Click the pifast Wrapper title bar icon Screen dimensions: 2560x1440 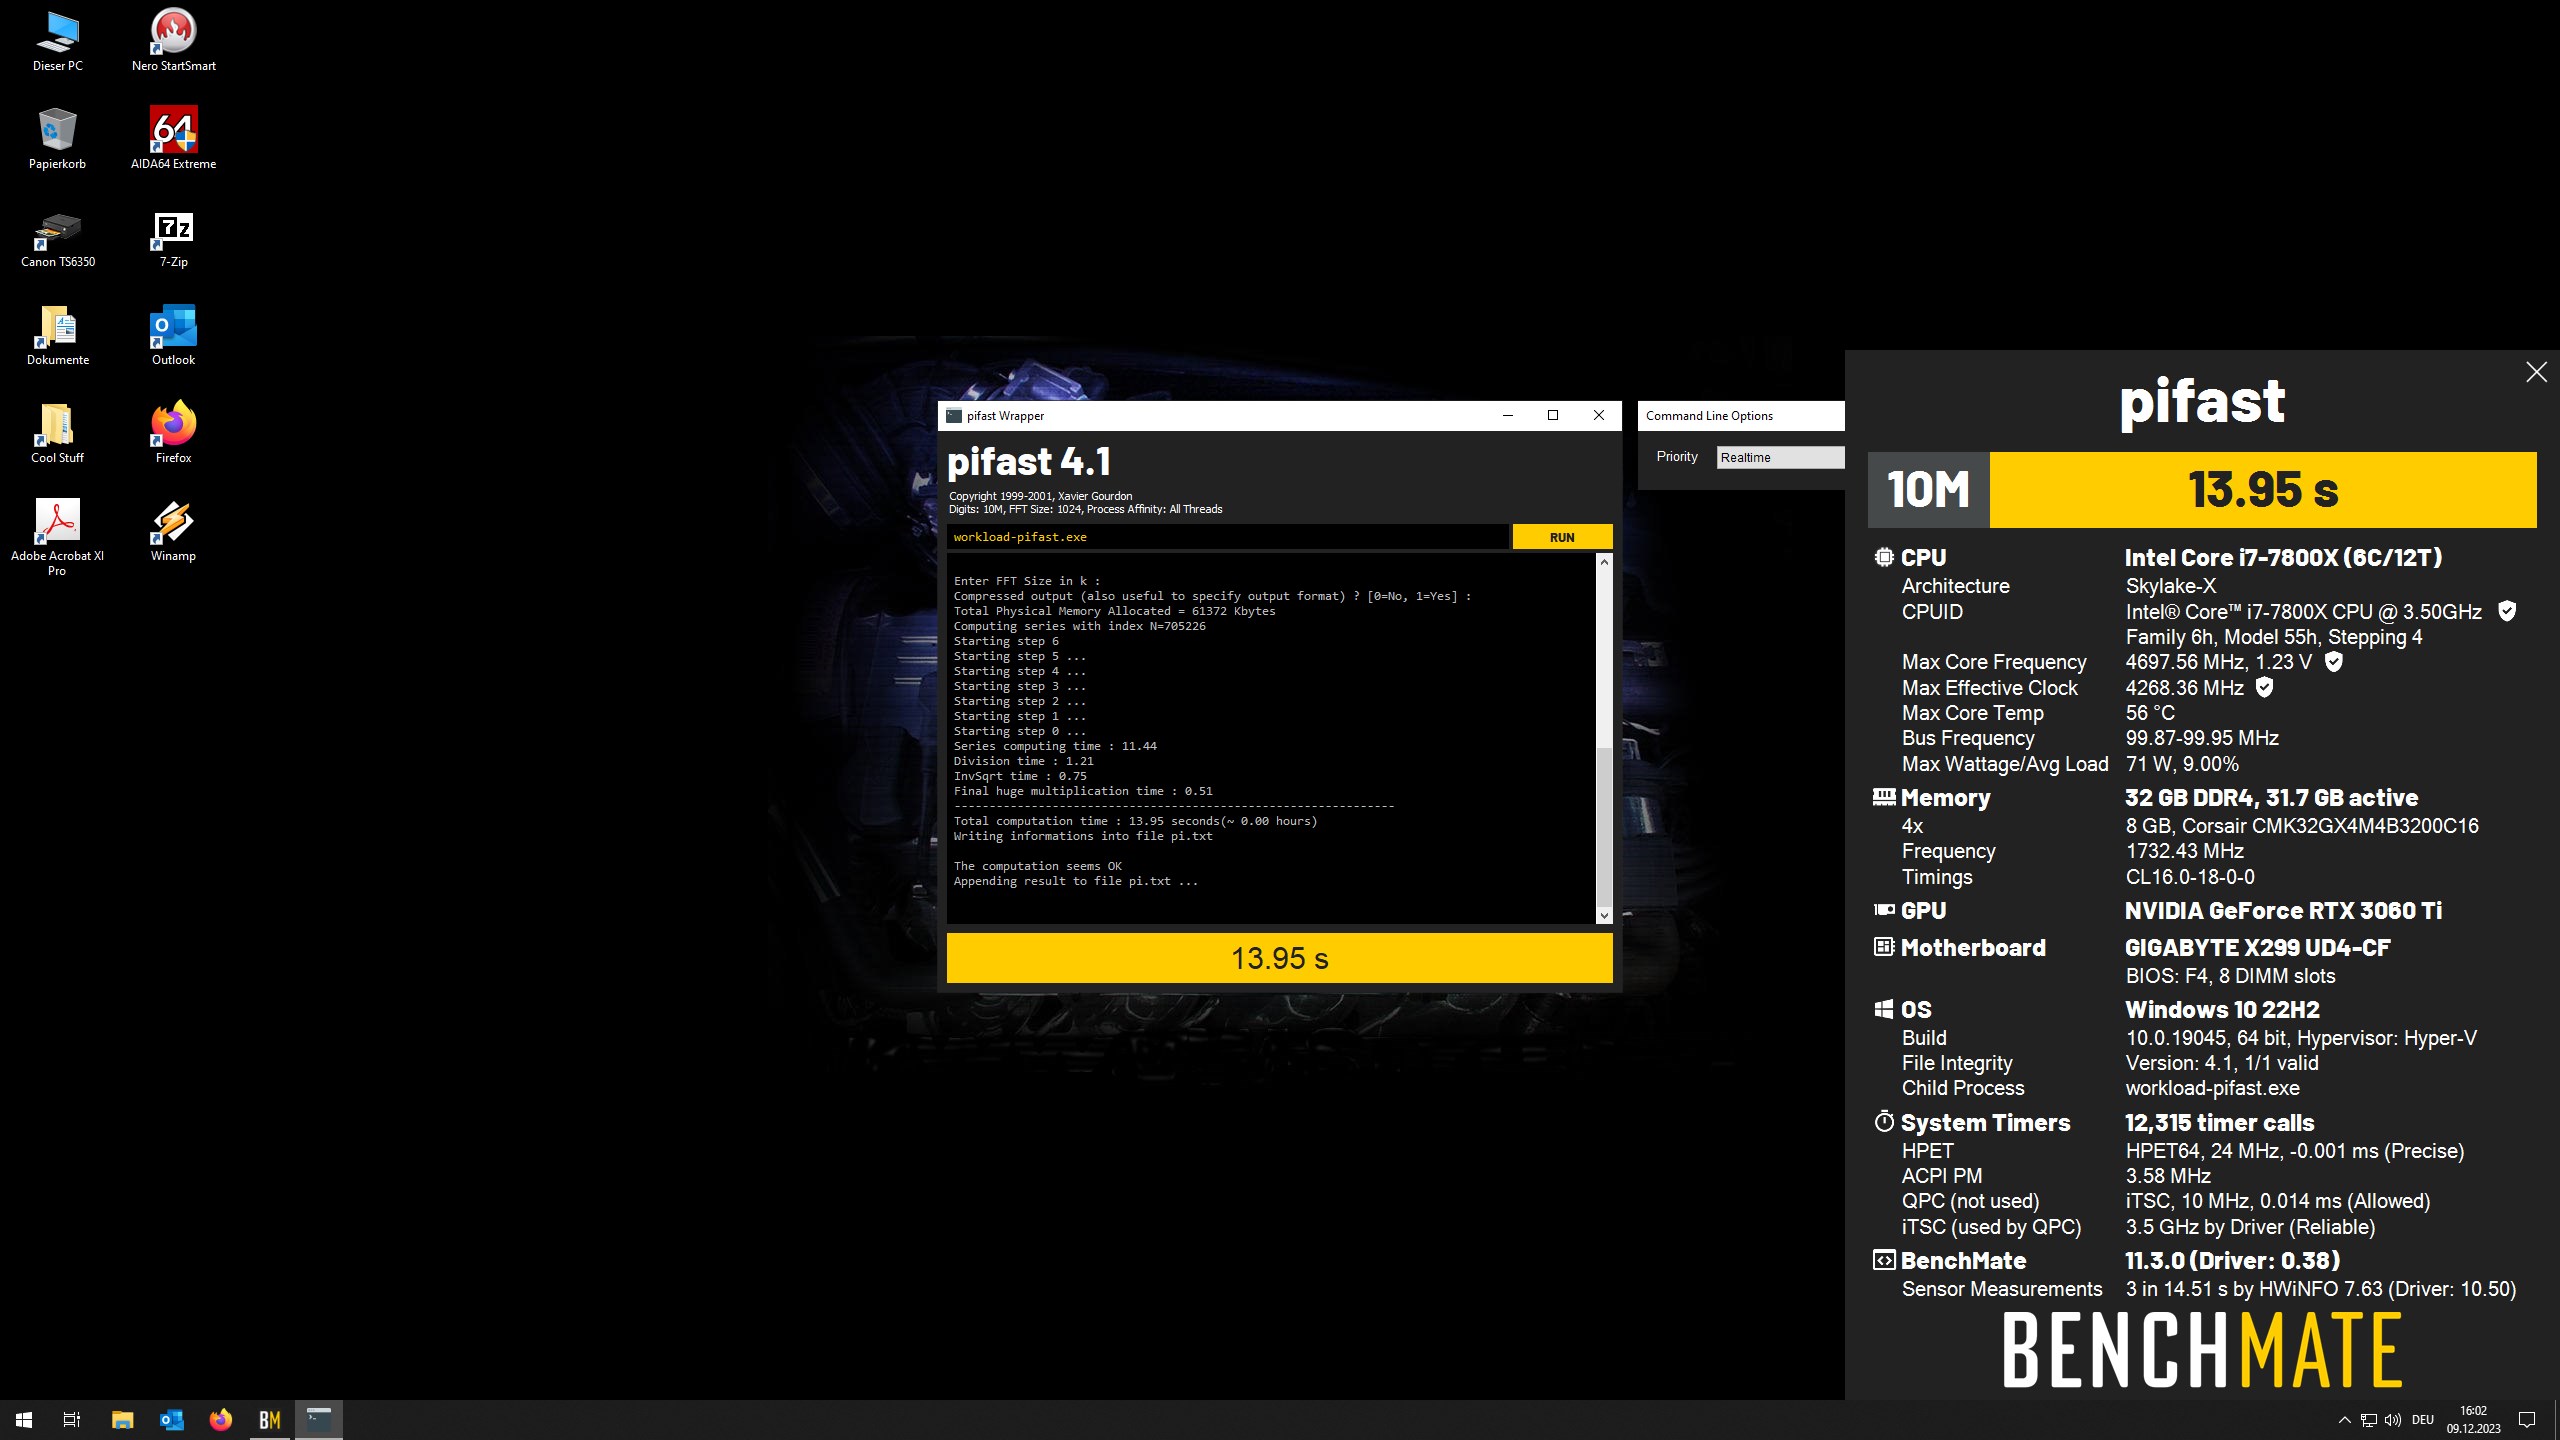tap(954, 416)
